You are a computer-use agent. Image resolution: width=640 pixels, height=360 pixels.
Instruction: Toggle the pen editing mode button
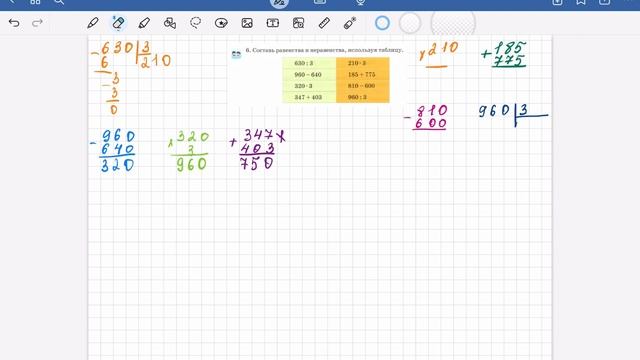[280, 3]
